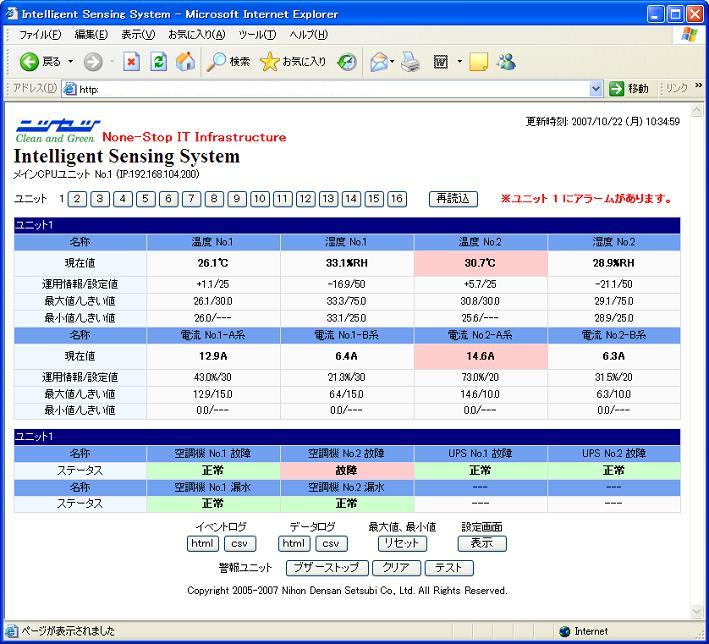
Task: Click the vertical scrollbar up arrow
Action: pos(696,110)
